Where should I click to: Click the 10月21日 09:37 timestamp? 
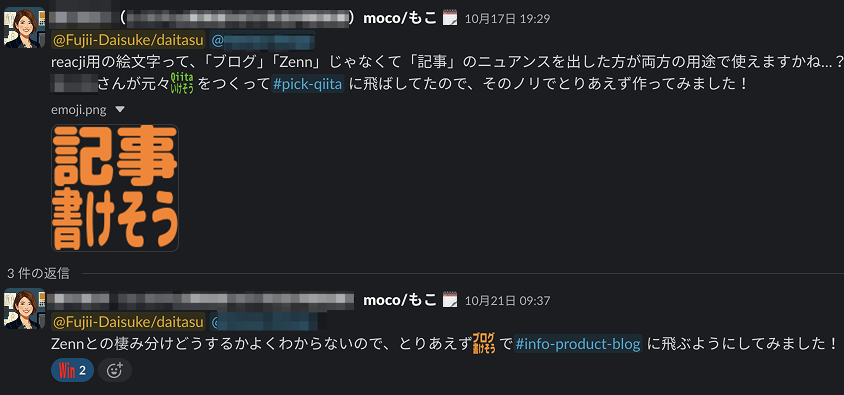tap(507, 300)
